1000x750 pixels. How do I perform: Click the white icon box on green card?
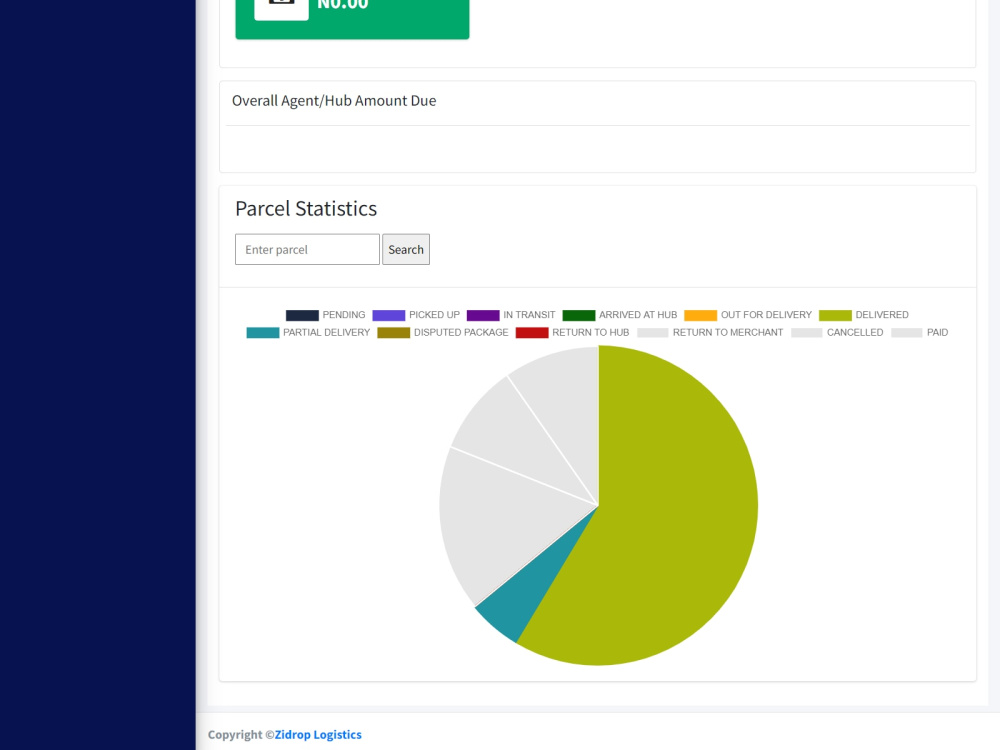click(281, 9)
